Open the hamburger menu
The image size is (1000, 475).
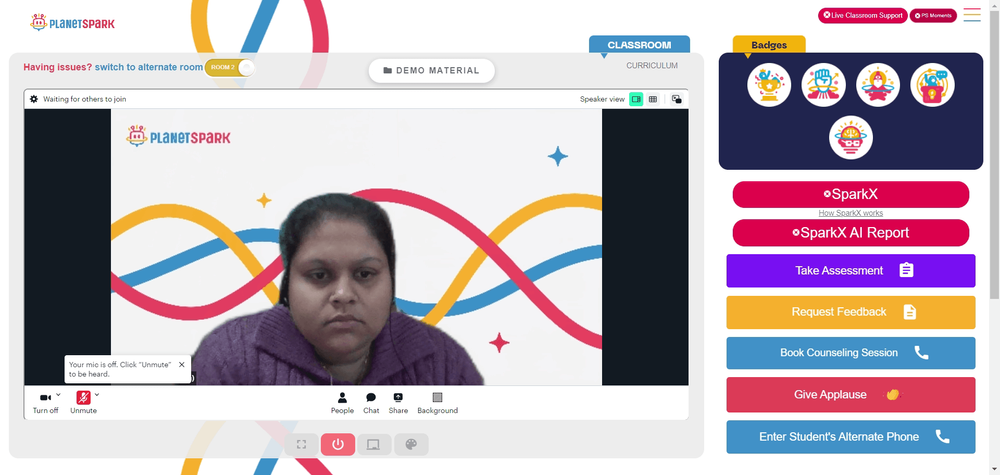point(972,15)
